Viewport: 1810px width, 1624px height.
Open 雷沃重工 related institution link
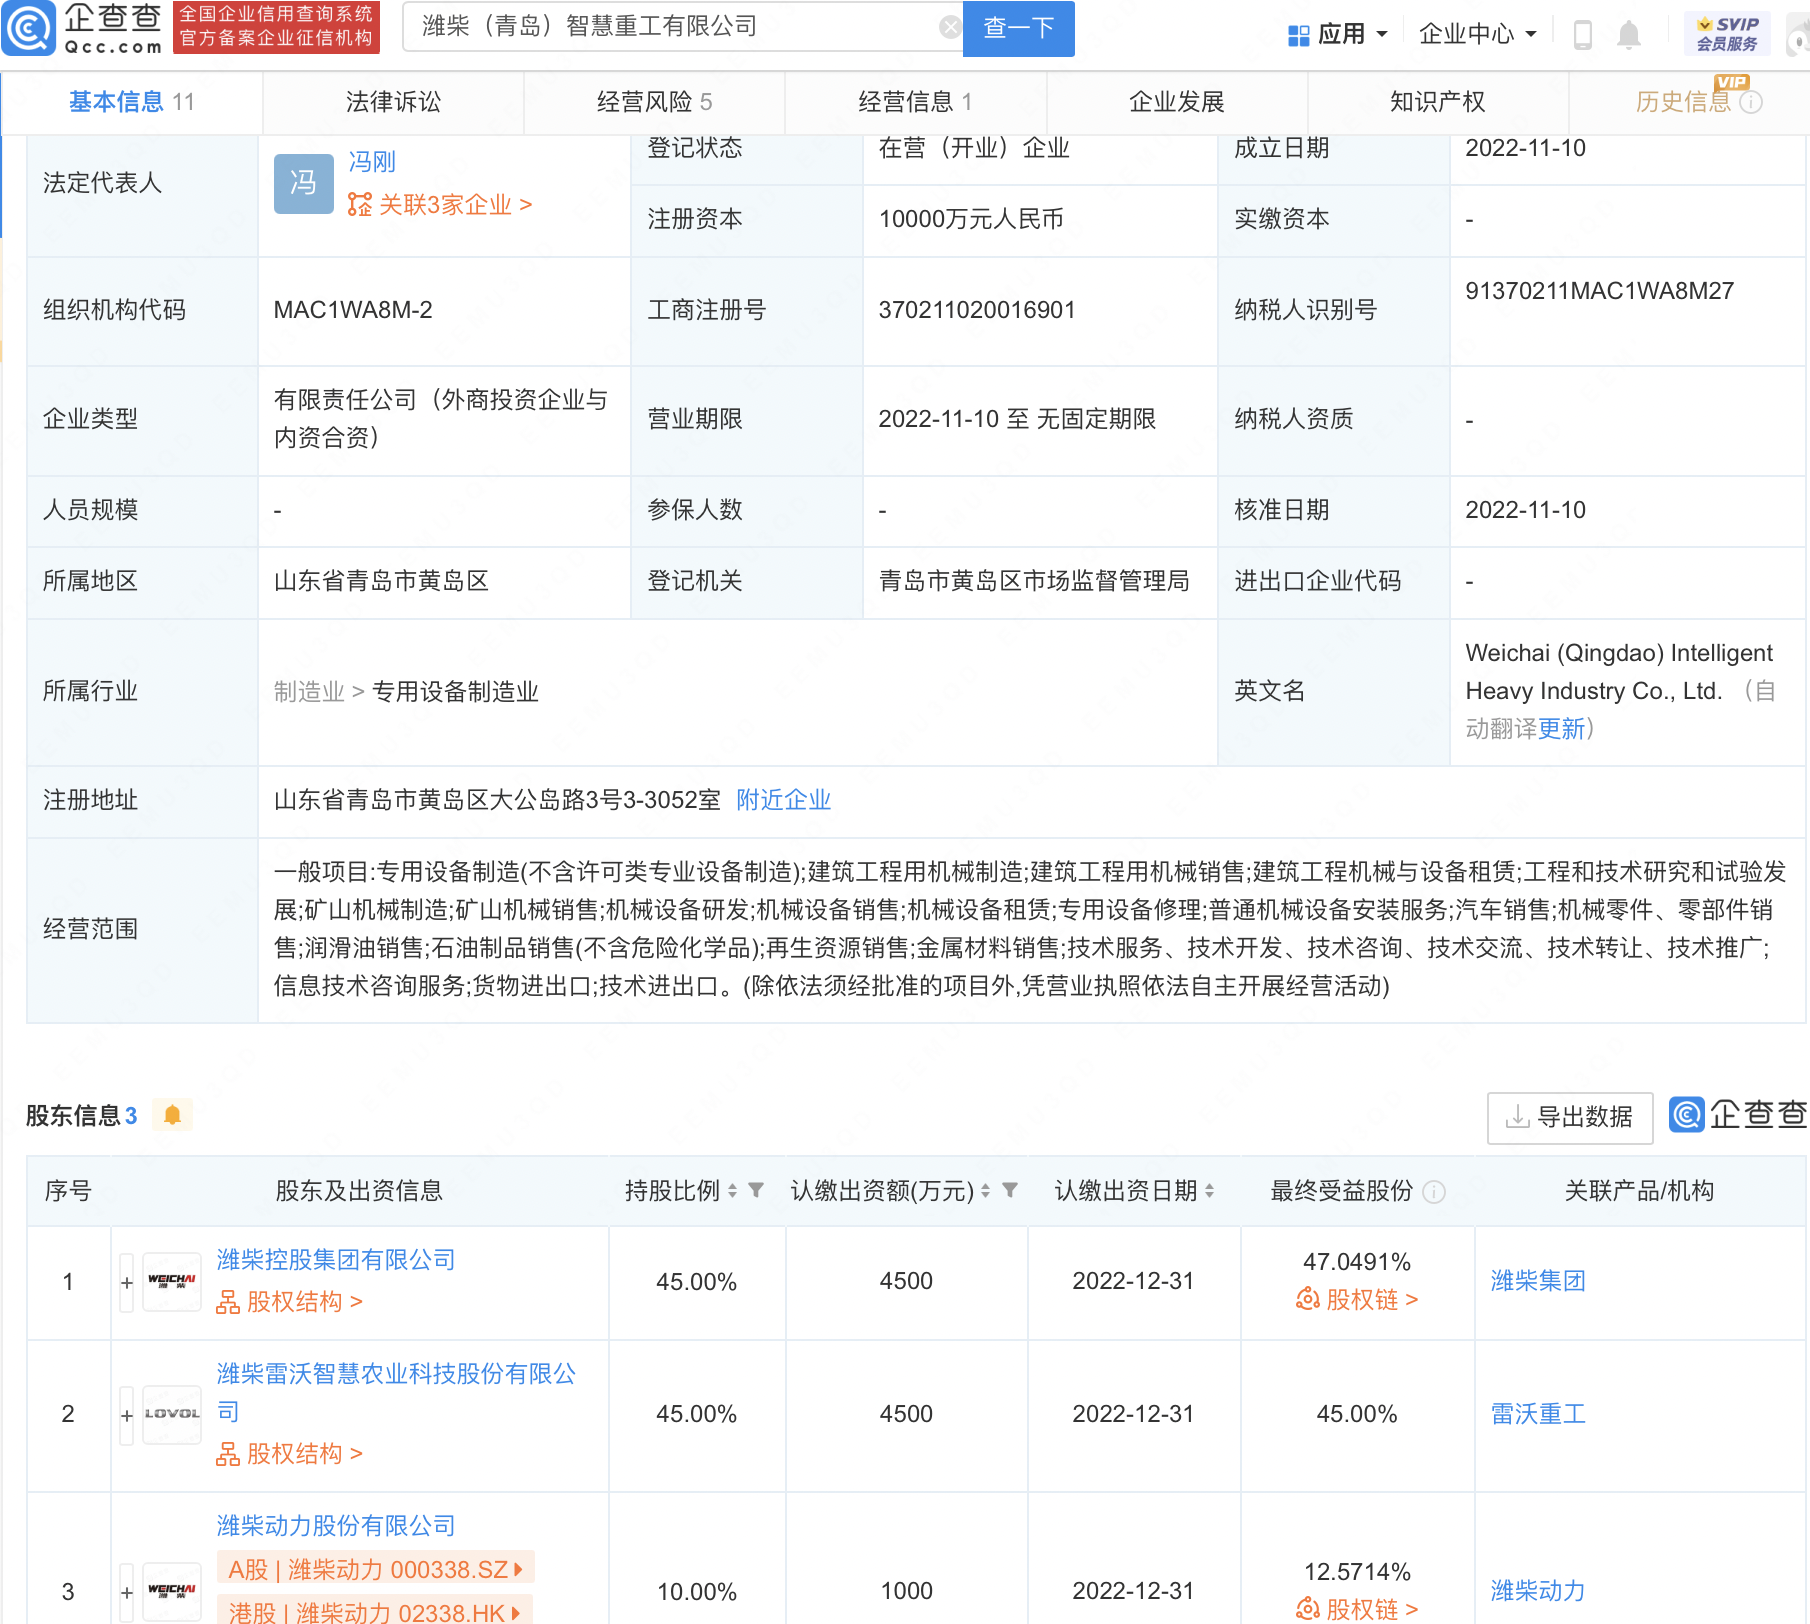tap(1538, 1414)
